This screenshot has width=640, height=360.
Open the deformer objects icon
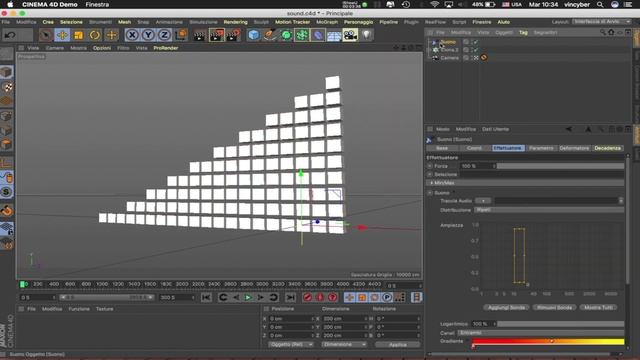coord(318,35)
